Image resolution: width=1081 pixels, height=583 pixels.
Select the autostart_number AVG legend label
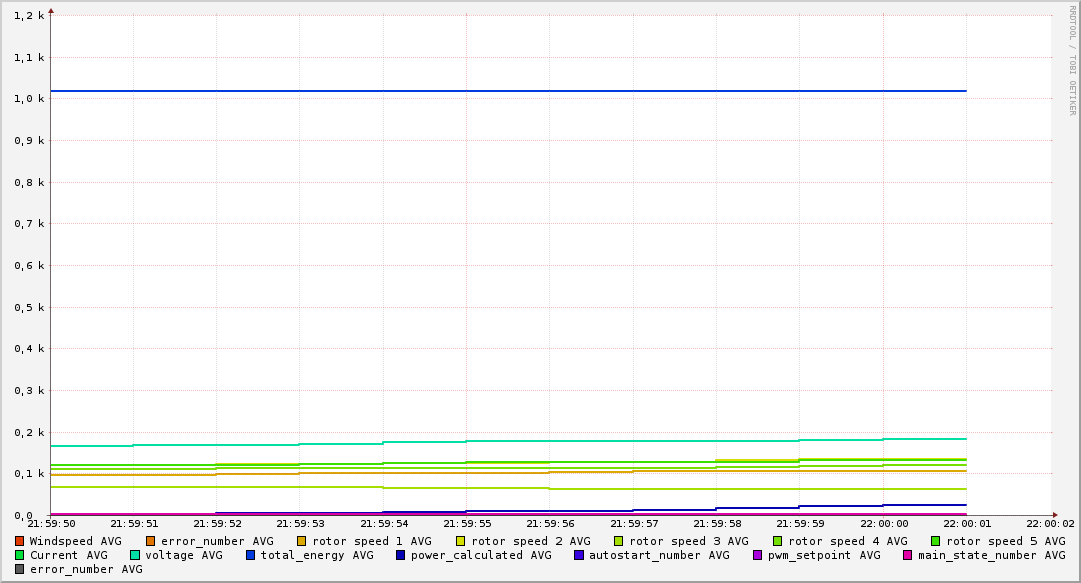click(x=659, y=555)
